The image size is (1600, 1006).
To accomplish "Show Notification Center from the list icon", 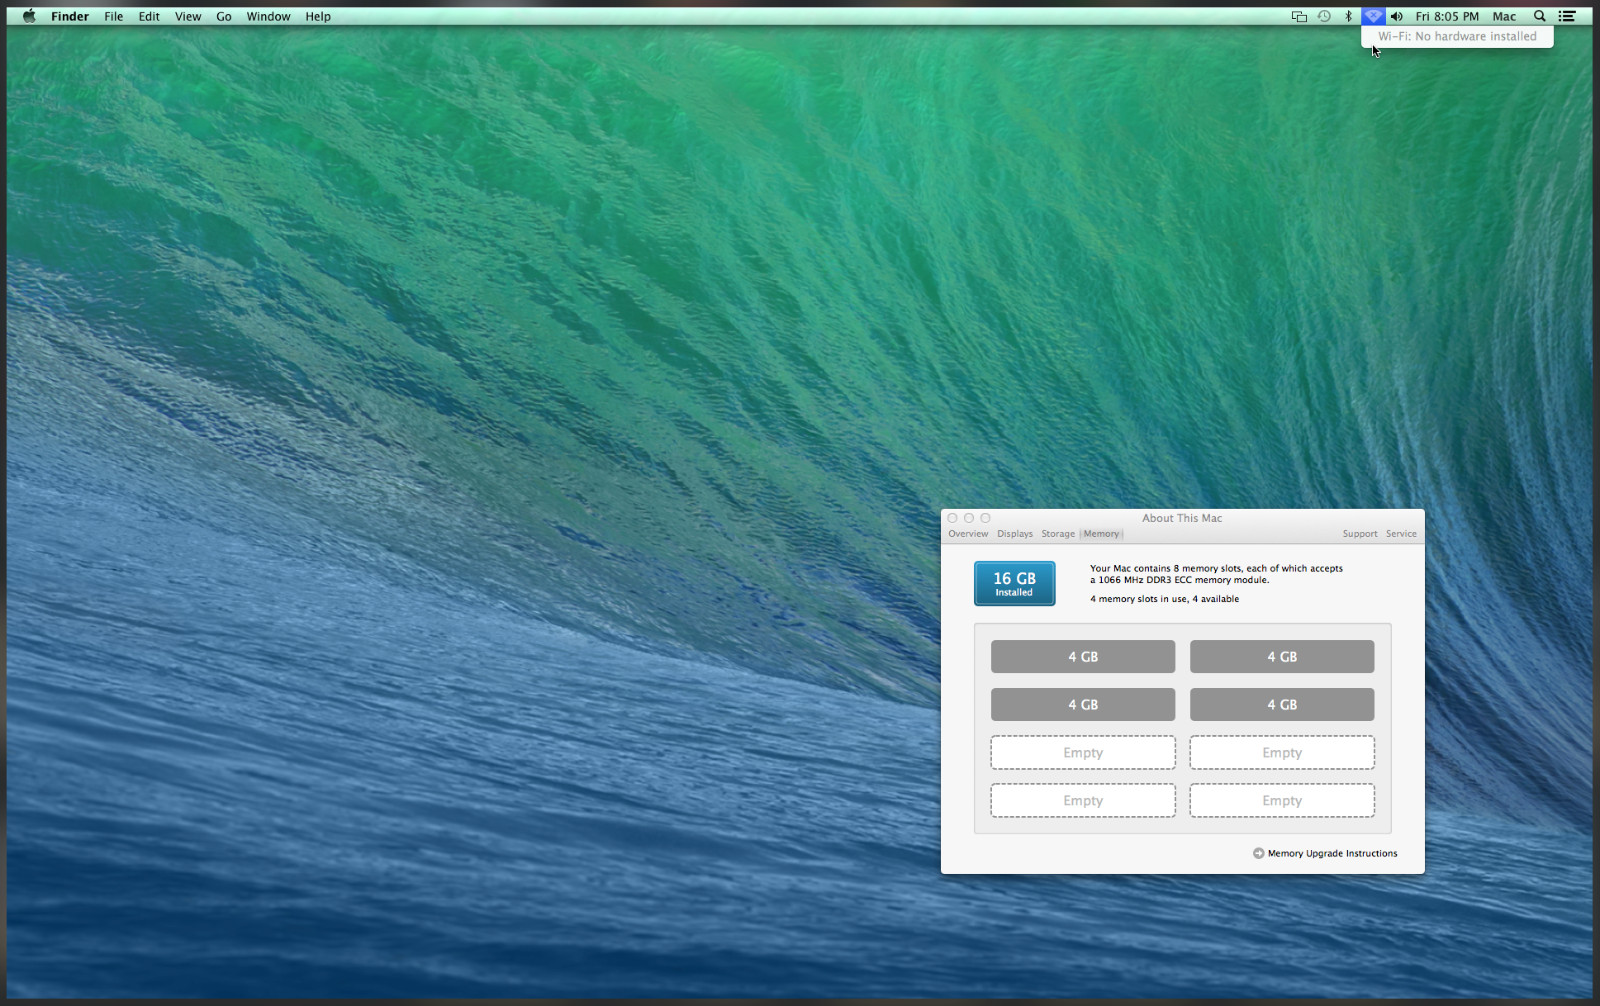I will coord(1567,16).
